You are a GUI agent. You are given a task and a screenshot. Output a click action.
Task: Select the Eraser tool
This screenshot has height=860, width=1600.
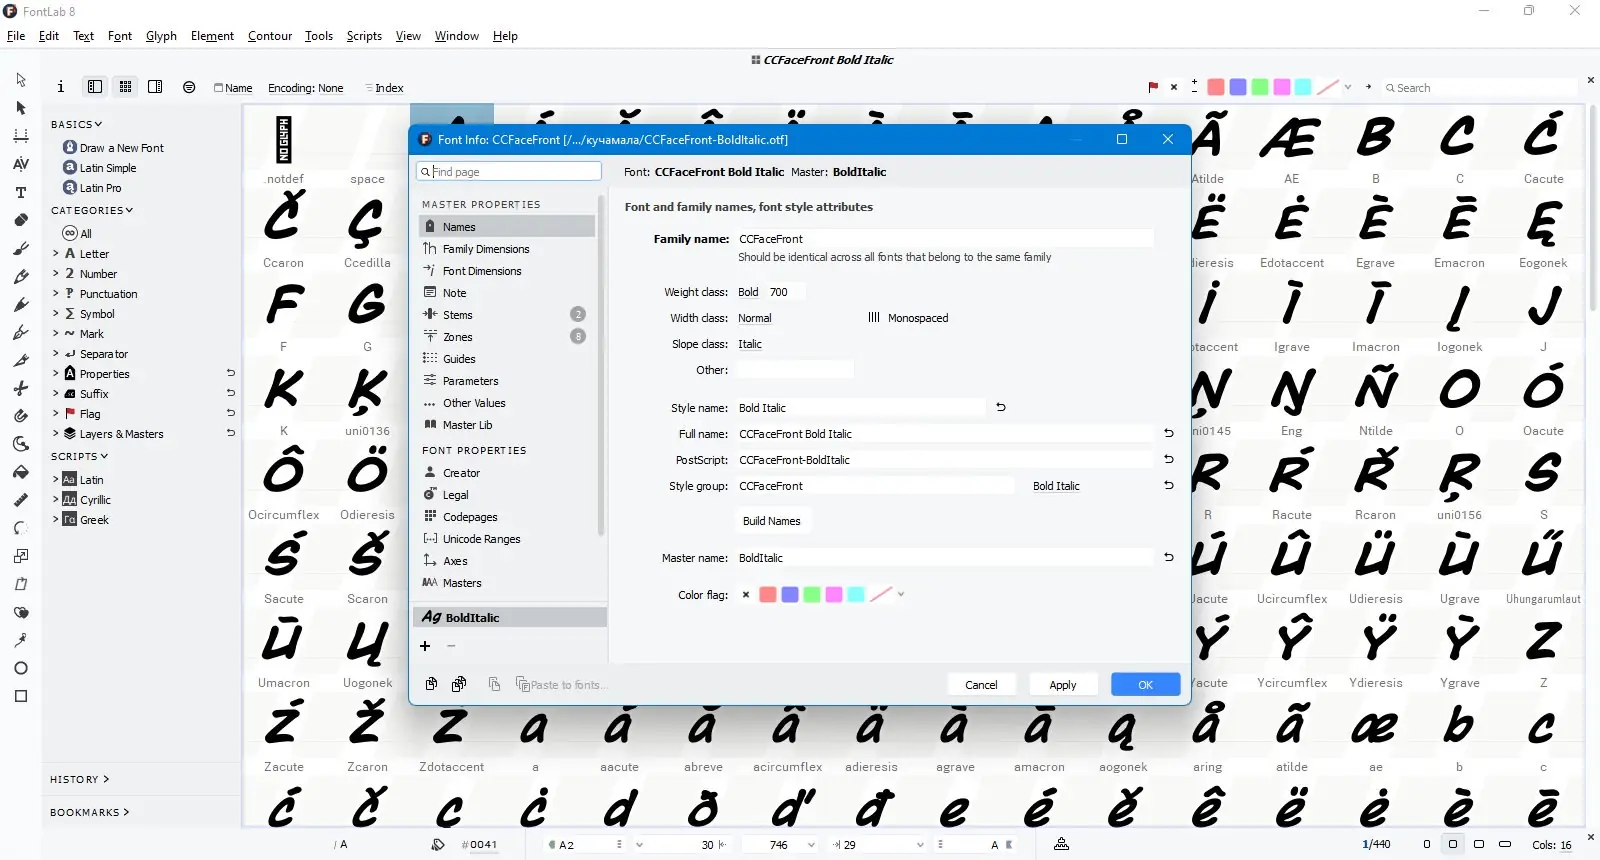coord(21,220)
